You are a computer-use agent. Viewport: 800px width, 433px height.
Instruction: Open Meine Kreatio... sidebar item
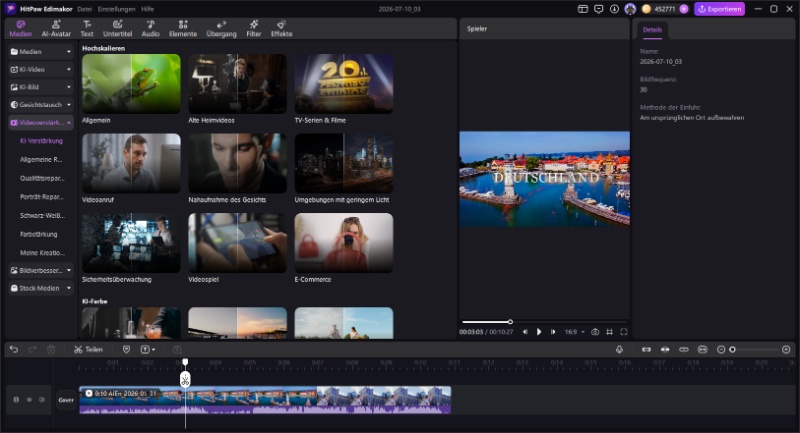point(42,253)
